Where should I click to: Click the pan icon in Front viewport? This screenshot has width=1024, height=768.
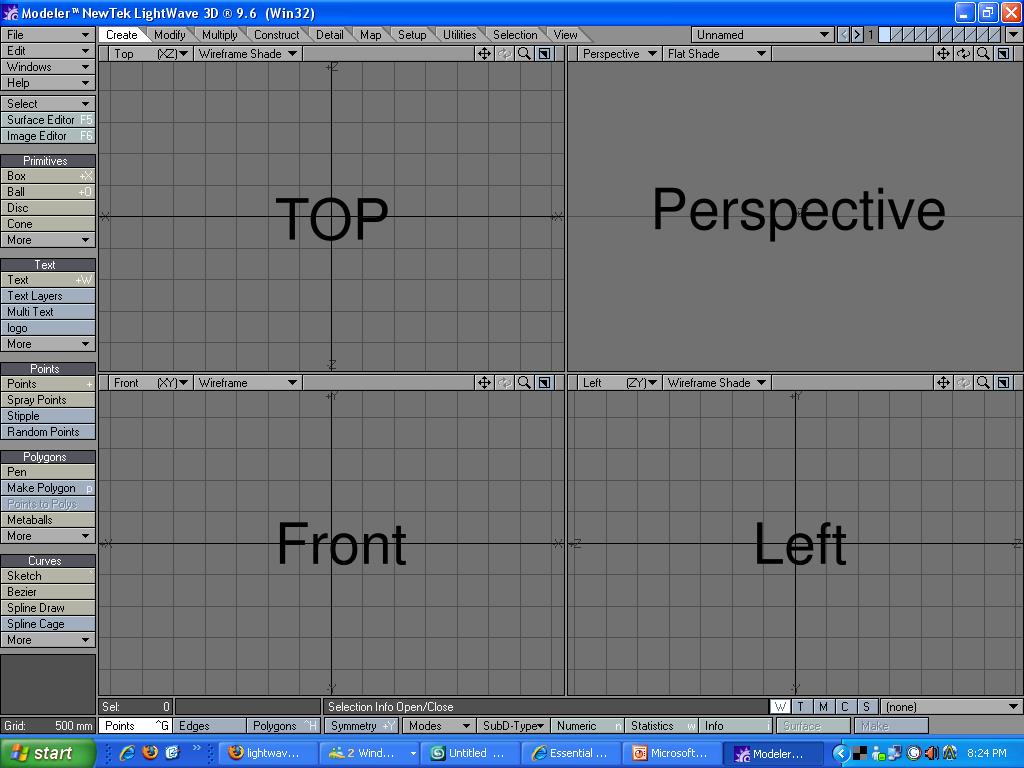click(484, 383)
